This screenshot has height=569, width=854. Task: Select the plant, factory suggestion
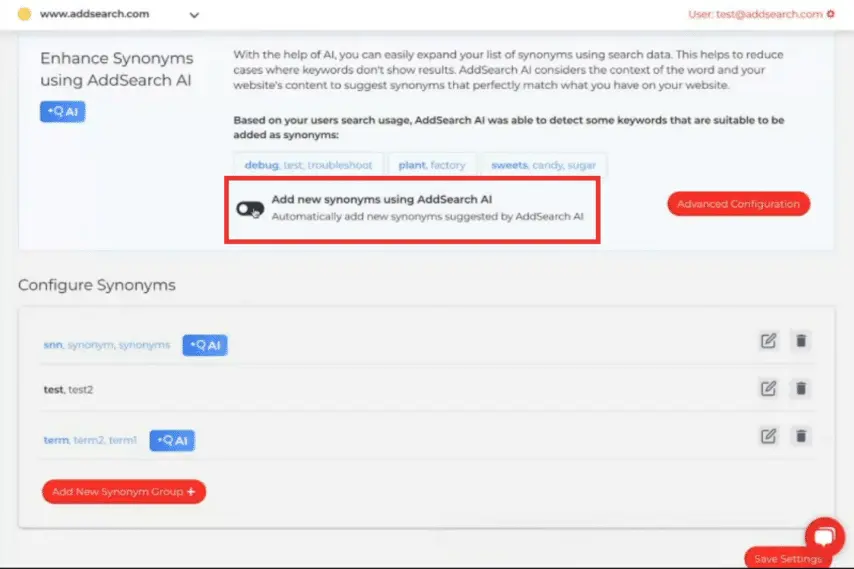(431, 165)
